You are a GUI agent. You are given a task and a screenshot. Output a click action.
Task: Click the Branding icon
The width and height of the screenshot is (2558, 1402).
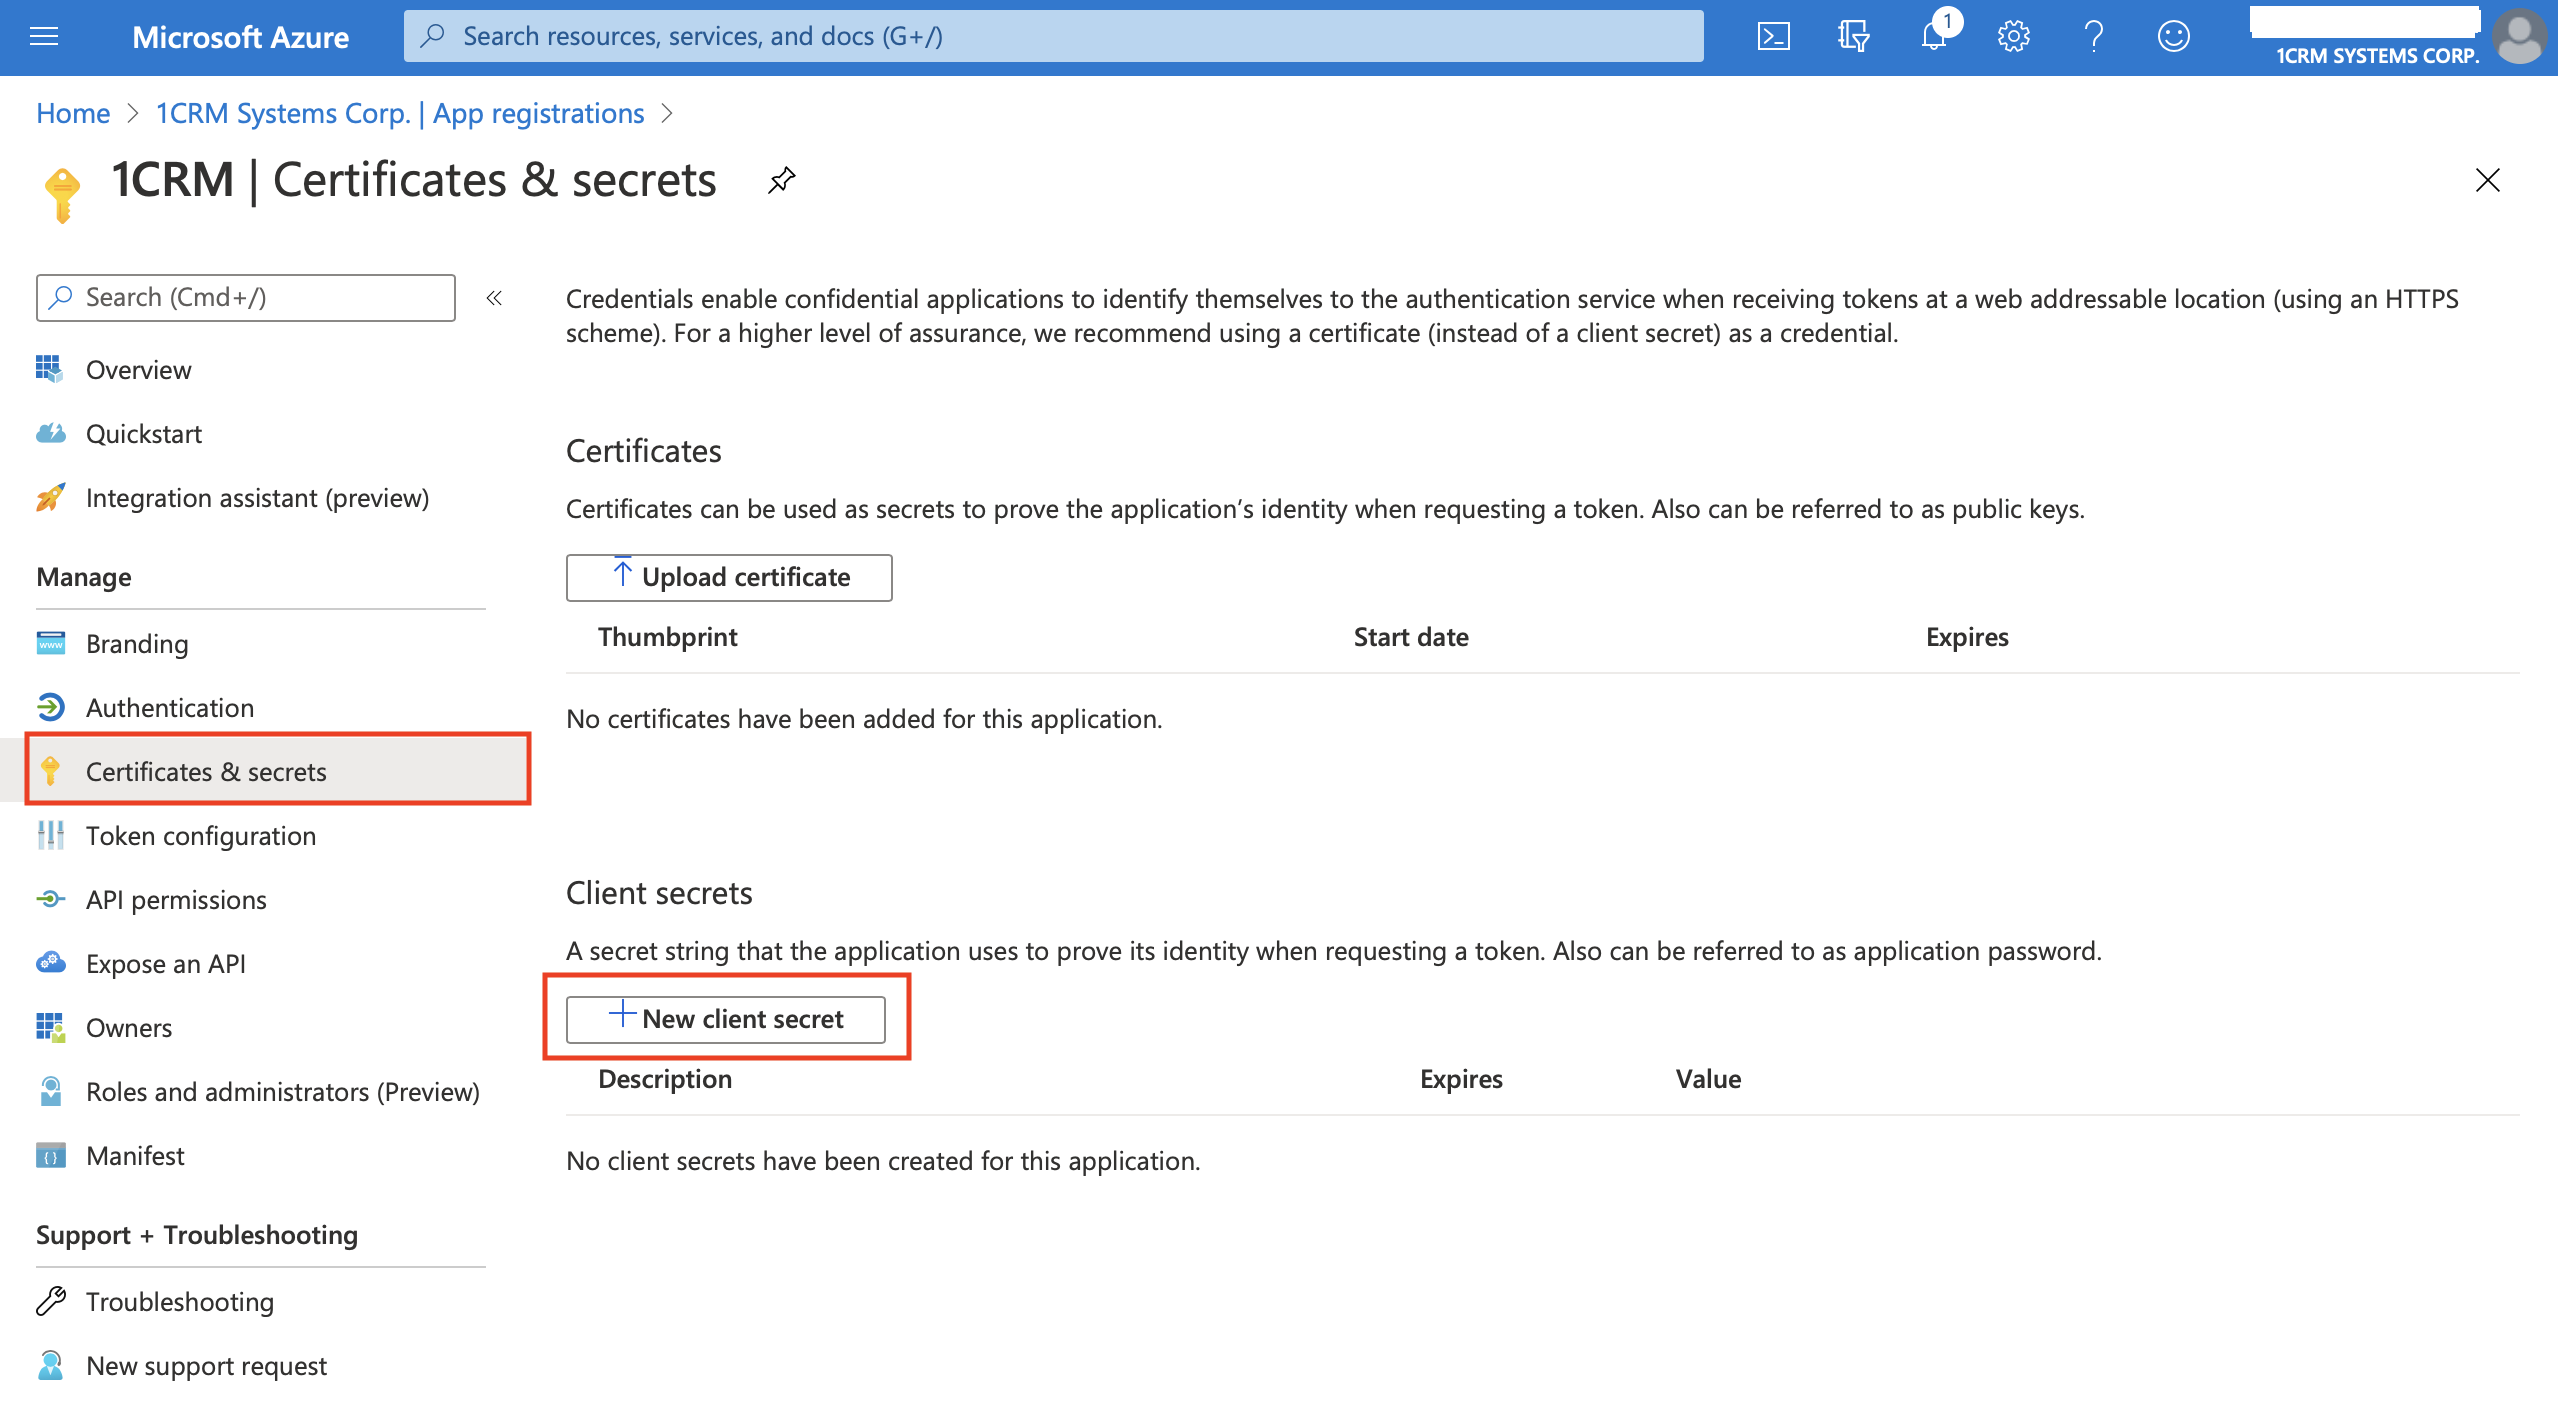coord(50,643)
